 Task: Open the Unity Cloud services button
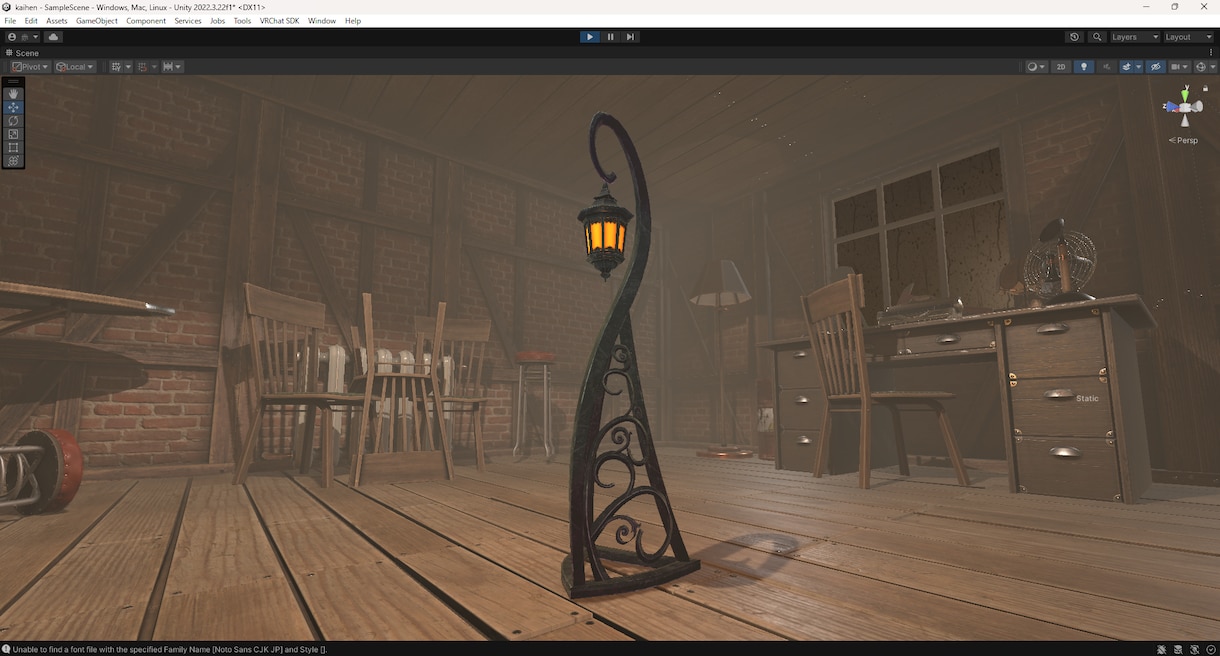[x=53, y=37]
